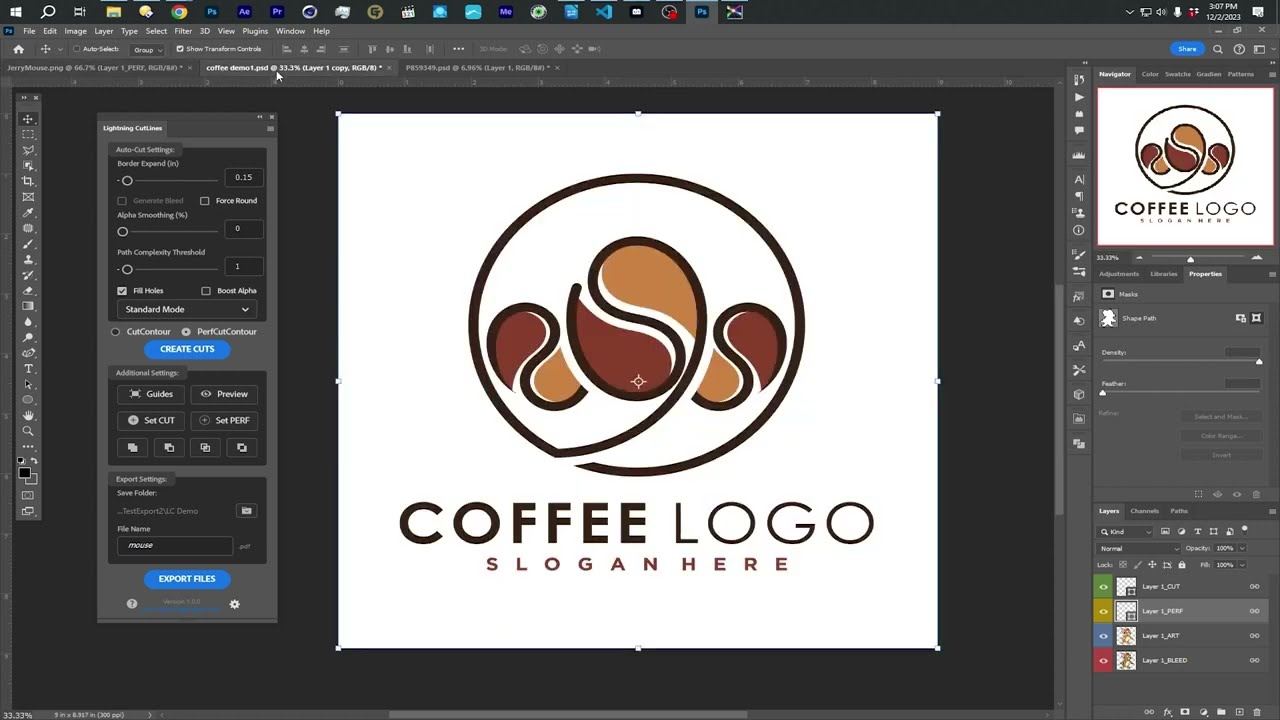Open the Group dropdown in the options bar
The height and width of the screenshot is (720, 1280).
(x=147, y=49)
